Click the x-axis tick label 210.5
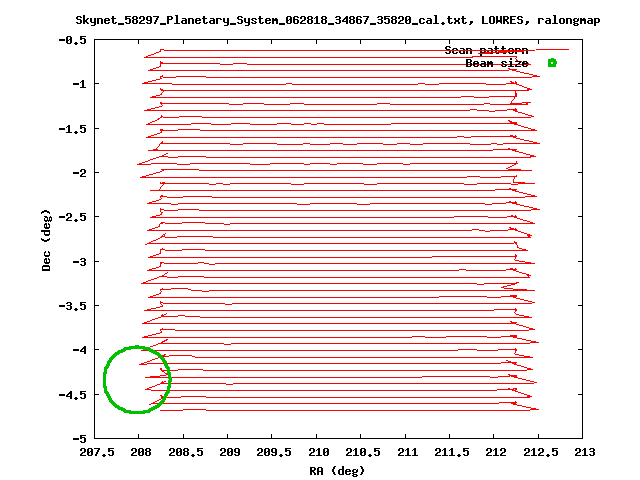640x480 pixels. pyautogui.click(x=361, y=452)
